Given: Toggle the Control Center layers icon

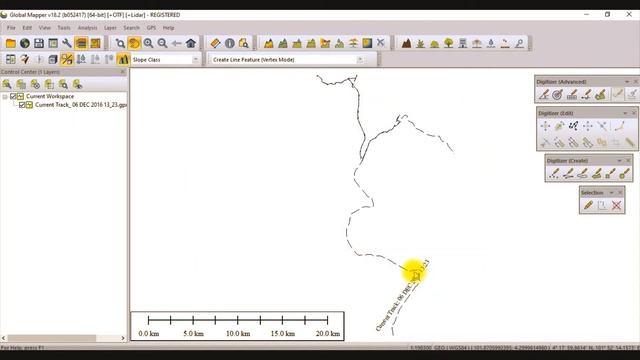Looking at the screenshot, I should pos(81,43).
